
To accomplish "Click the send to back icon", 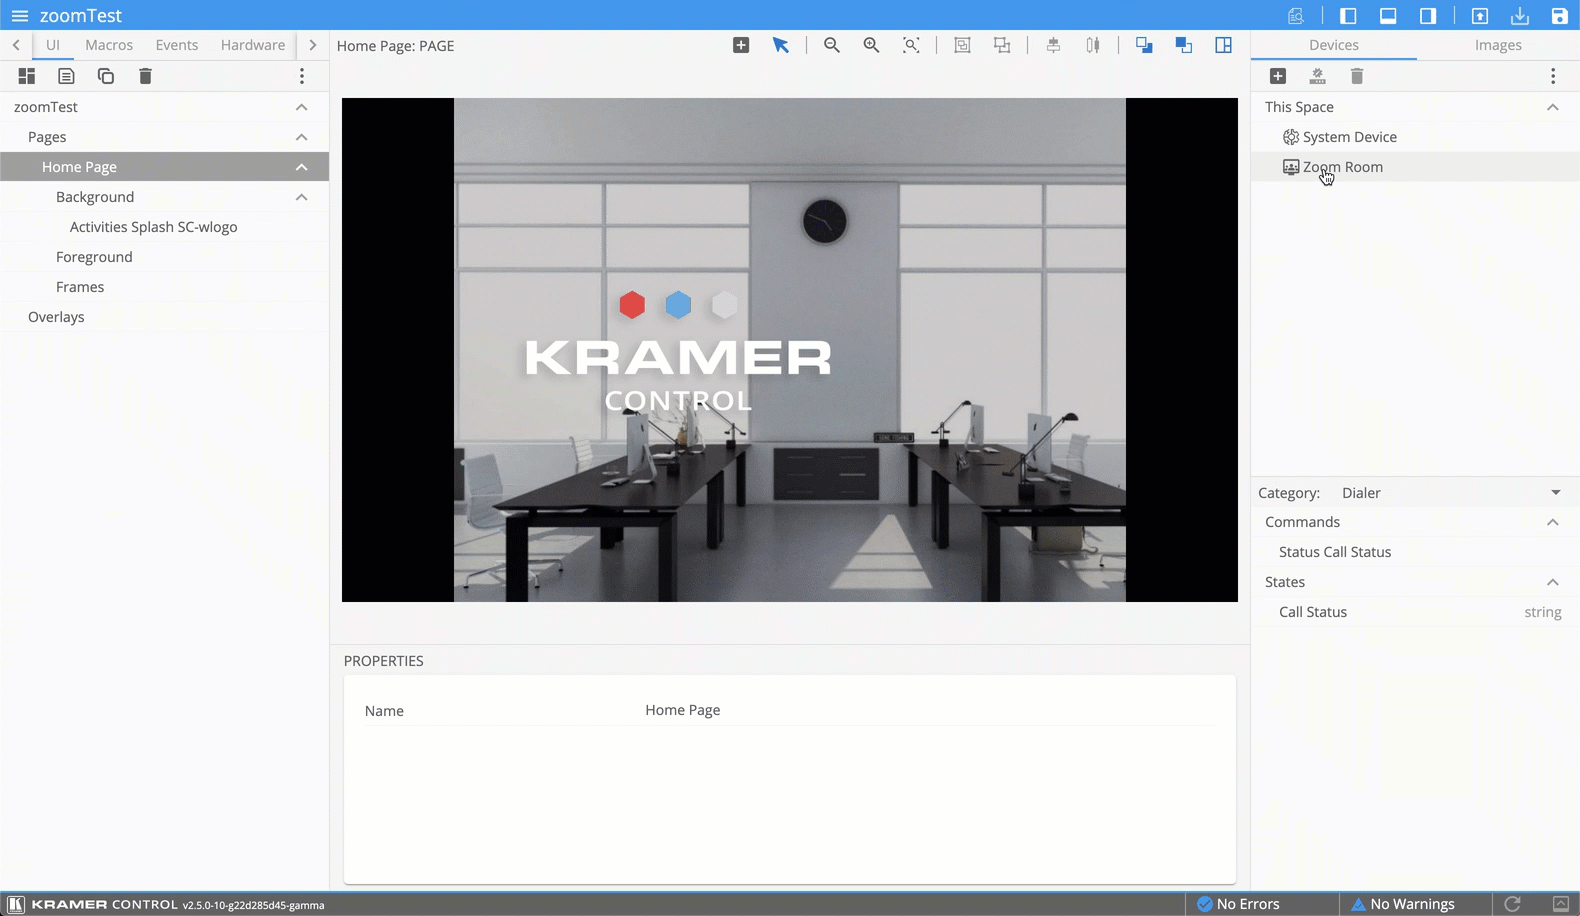I will coord(1184,45).
